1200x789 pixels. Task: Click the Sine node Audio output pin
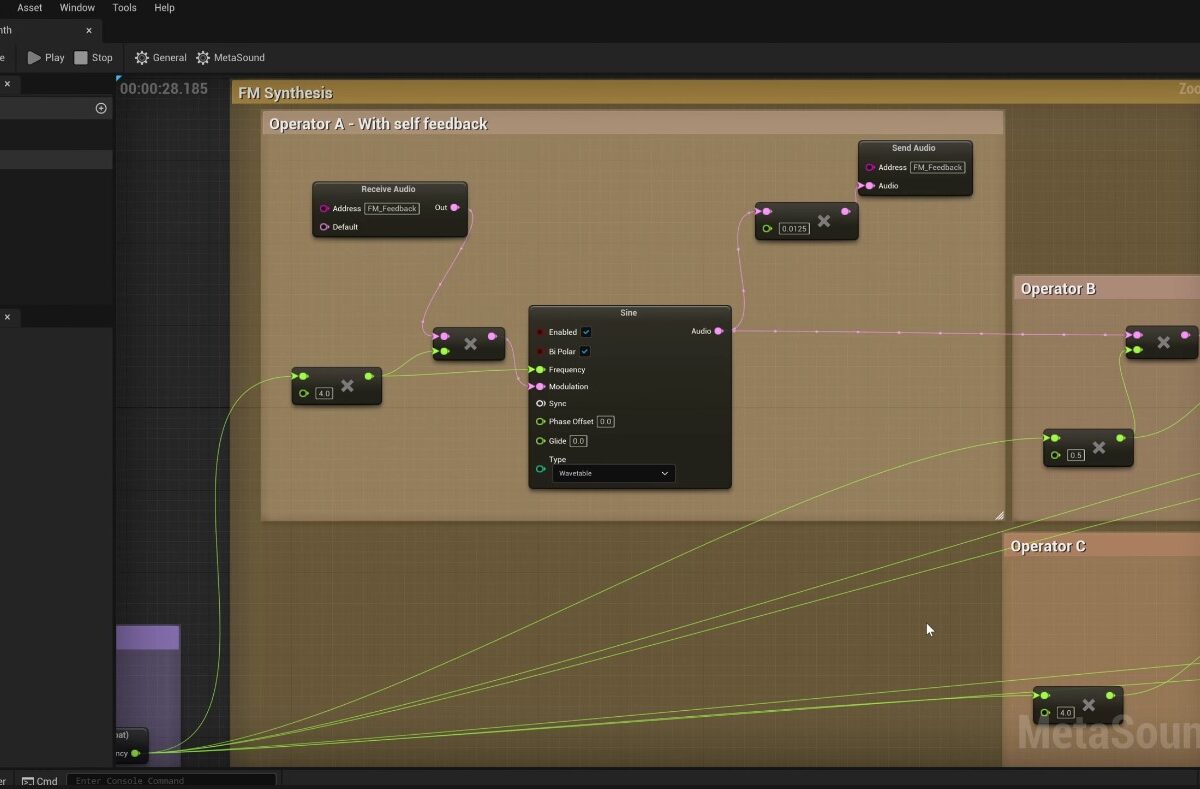[719, 331]
